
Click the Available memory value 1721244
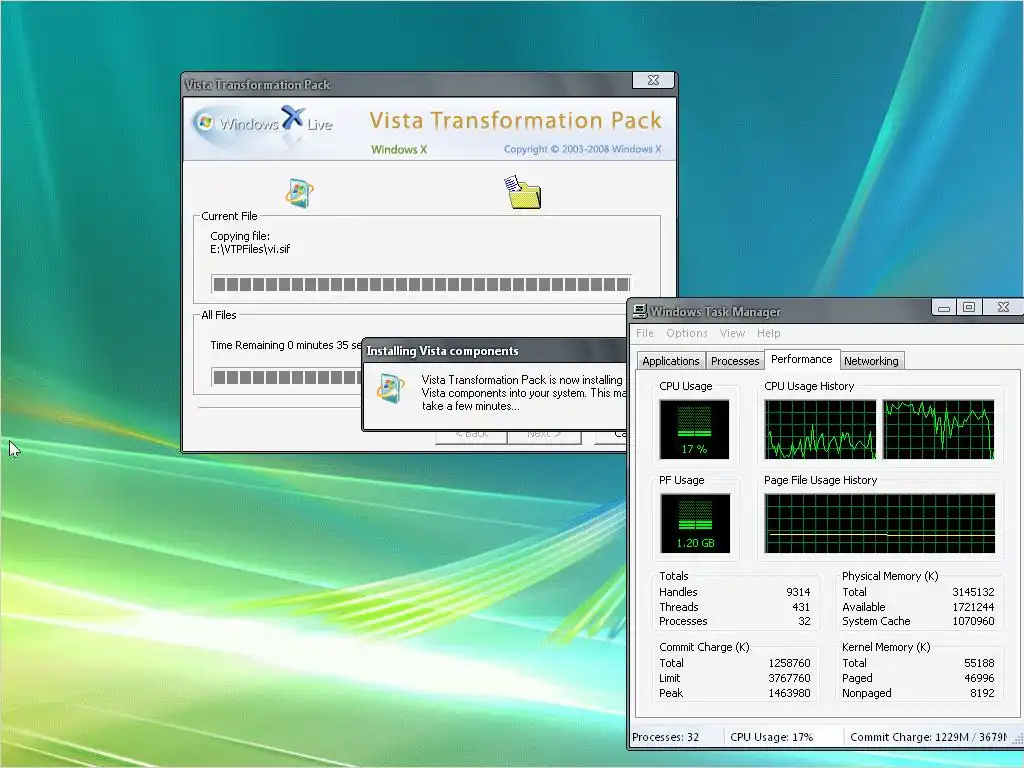[973, 607]
